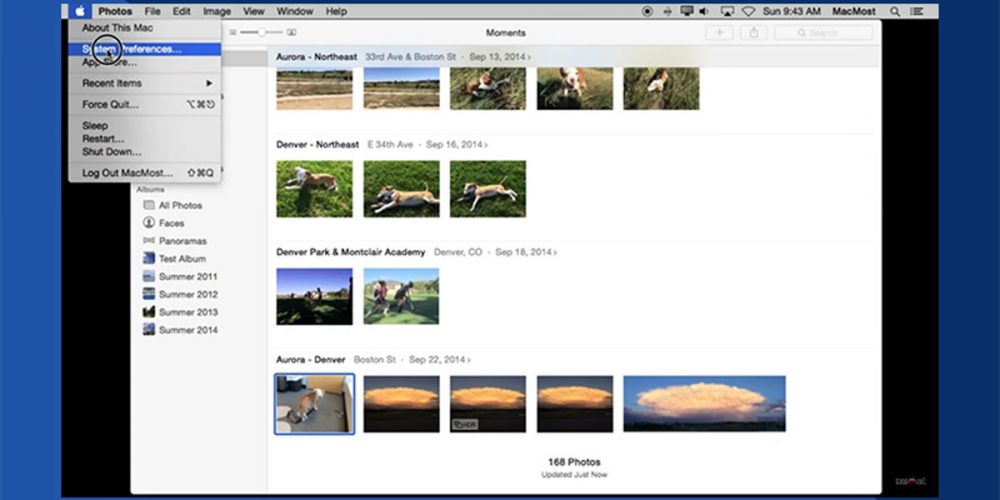Click the Apple logo in the menu bar

(x=80, y=11)
